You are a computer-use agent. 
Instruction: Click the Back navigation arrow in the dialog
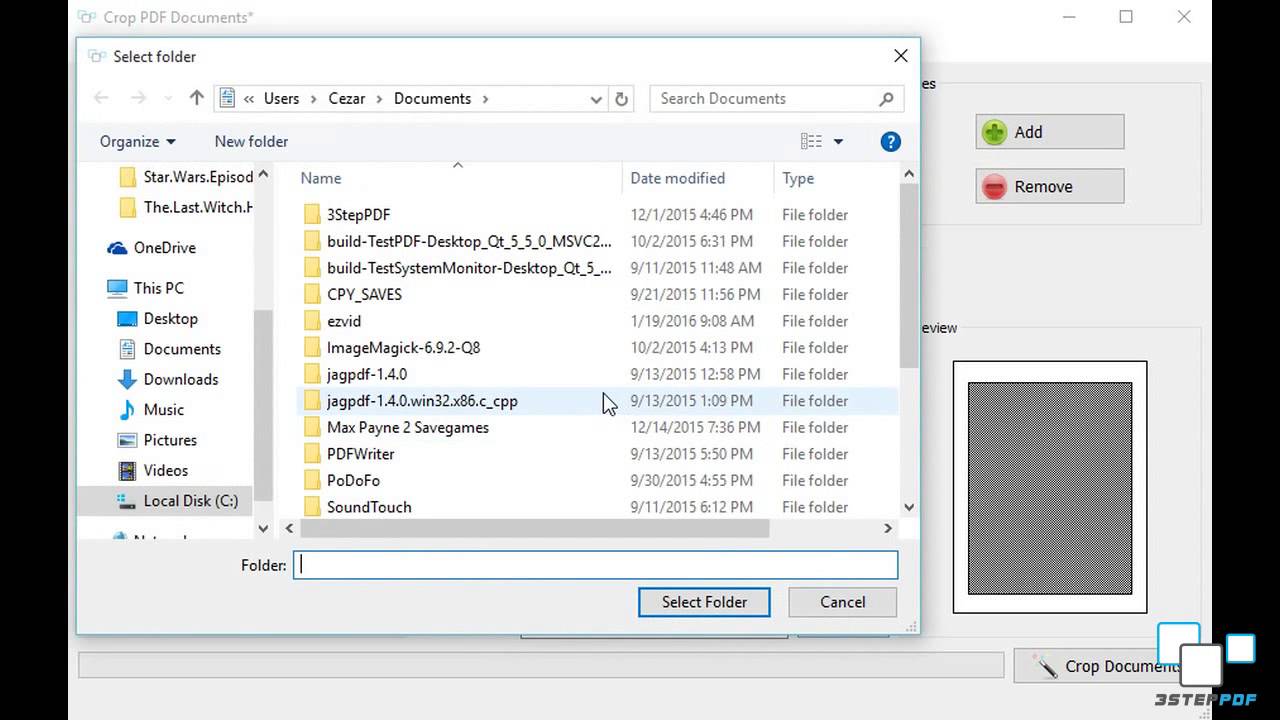[101, 98]
